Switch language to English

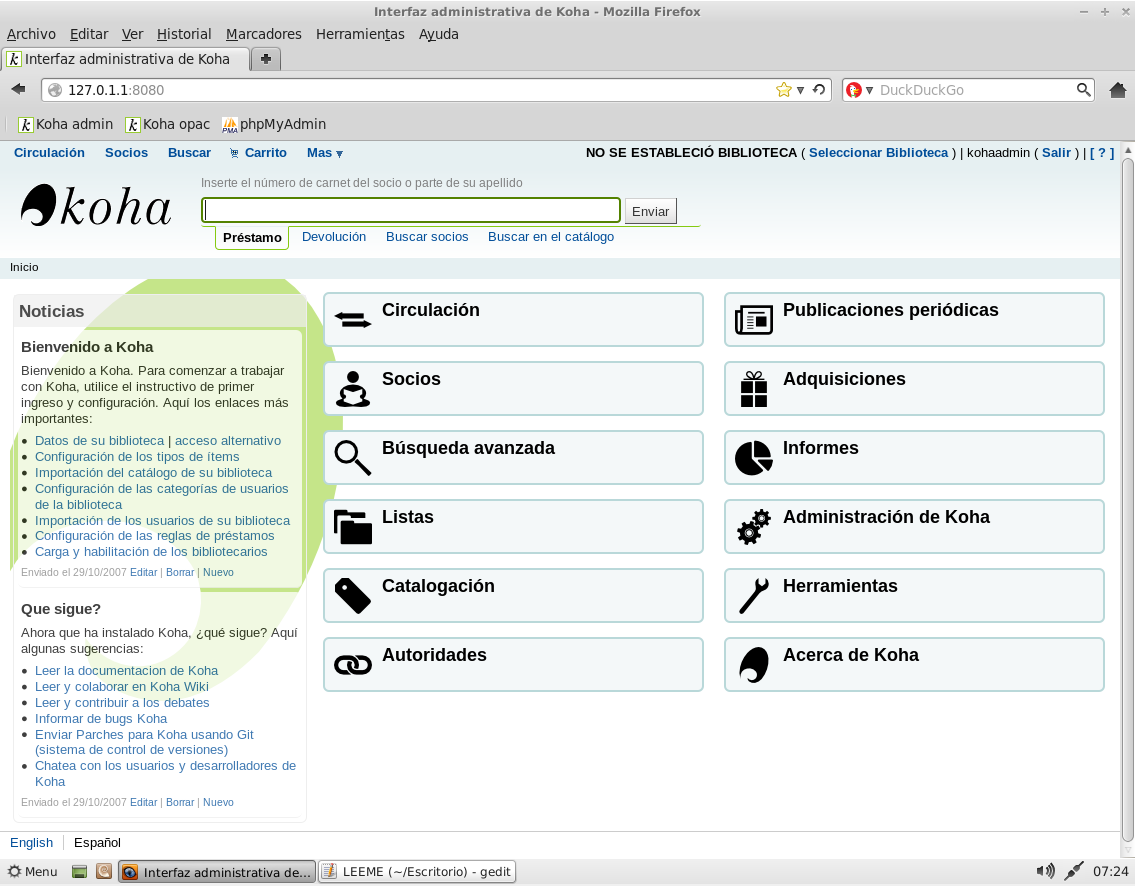[x=31, y=843]
